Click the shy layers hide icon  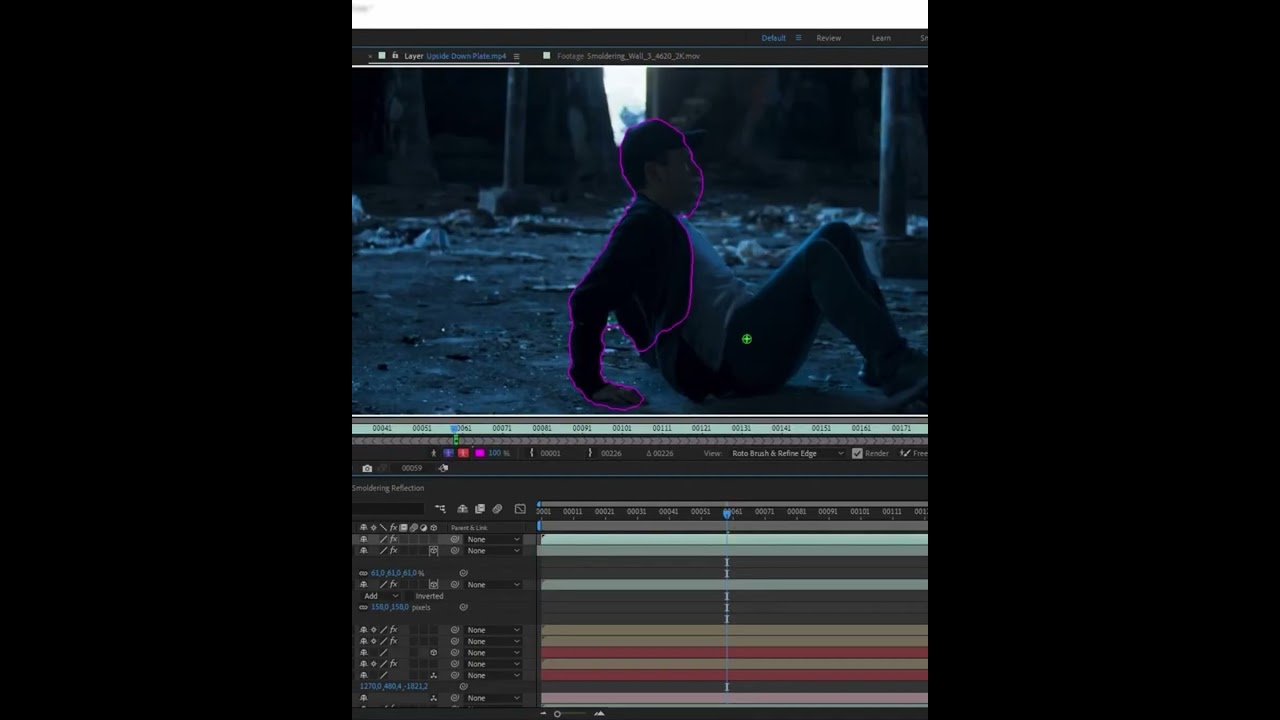[x=462, y=509]
